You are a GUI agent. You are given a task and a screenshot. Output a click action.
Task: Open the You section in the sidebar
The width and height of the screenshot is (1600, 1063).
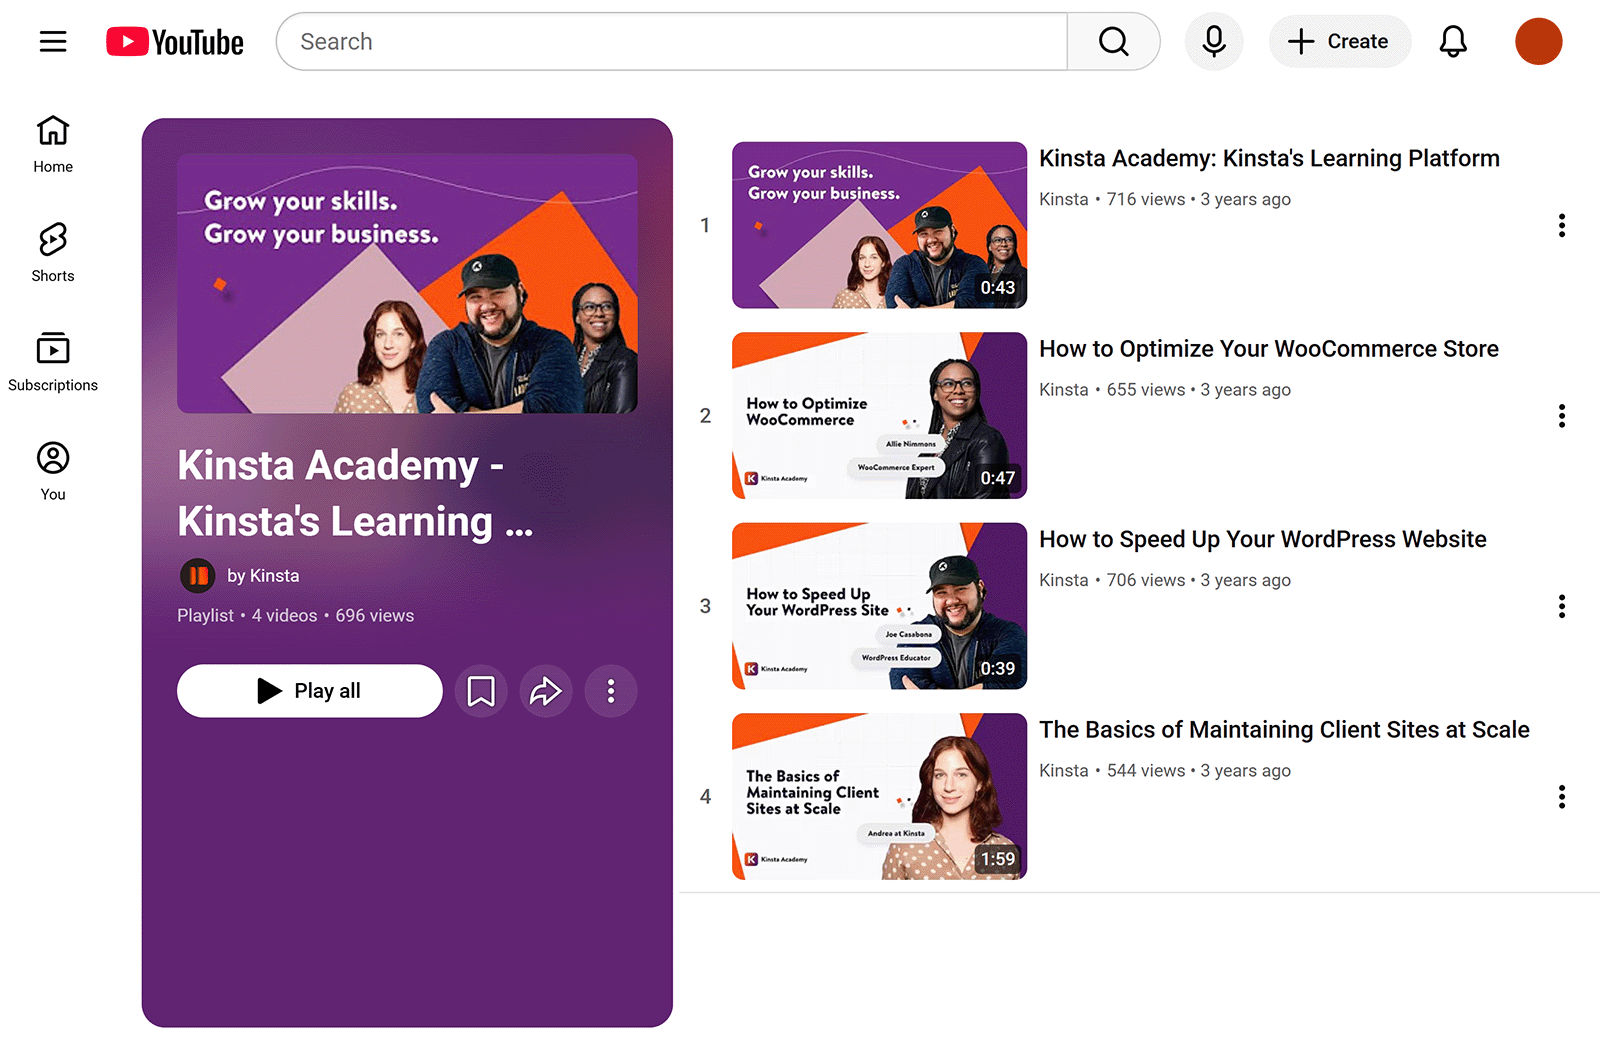tap(53, 472)
